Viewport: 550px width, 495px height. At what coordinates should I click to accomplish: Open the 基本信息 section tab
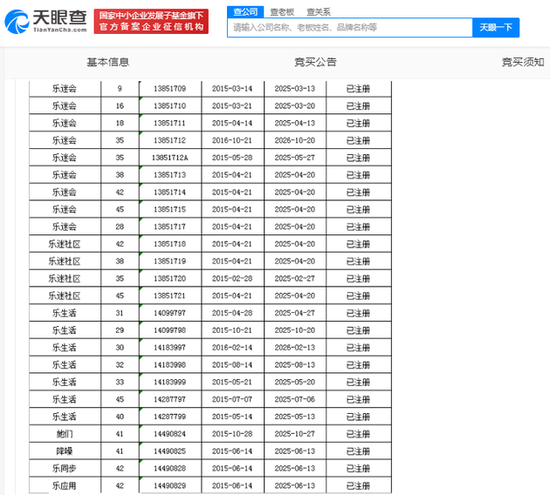108,62
